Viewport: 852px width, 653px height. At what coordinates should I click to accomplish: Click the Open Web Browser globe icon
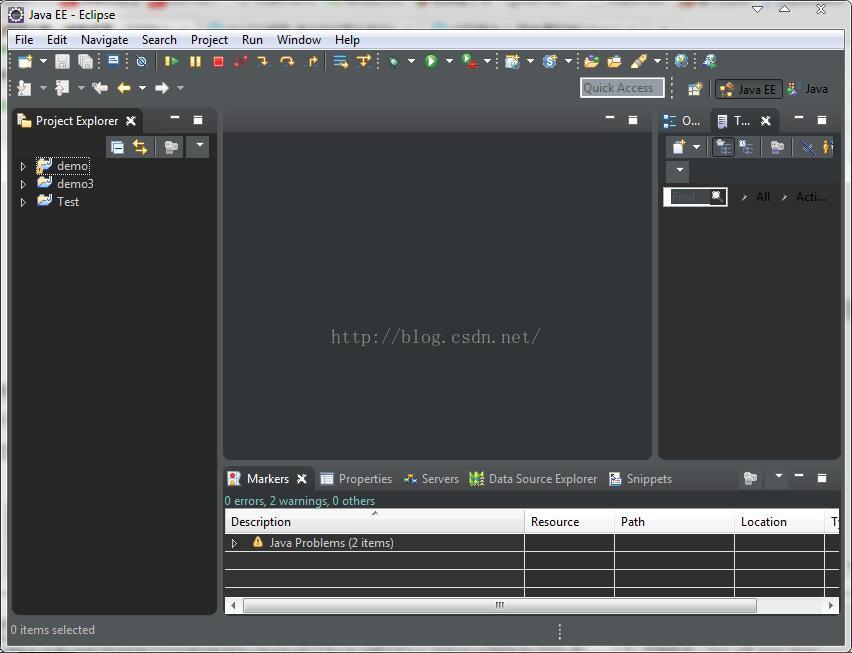(x=681, y=61)
